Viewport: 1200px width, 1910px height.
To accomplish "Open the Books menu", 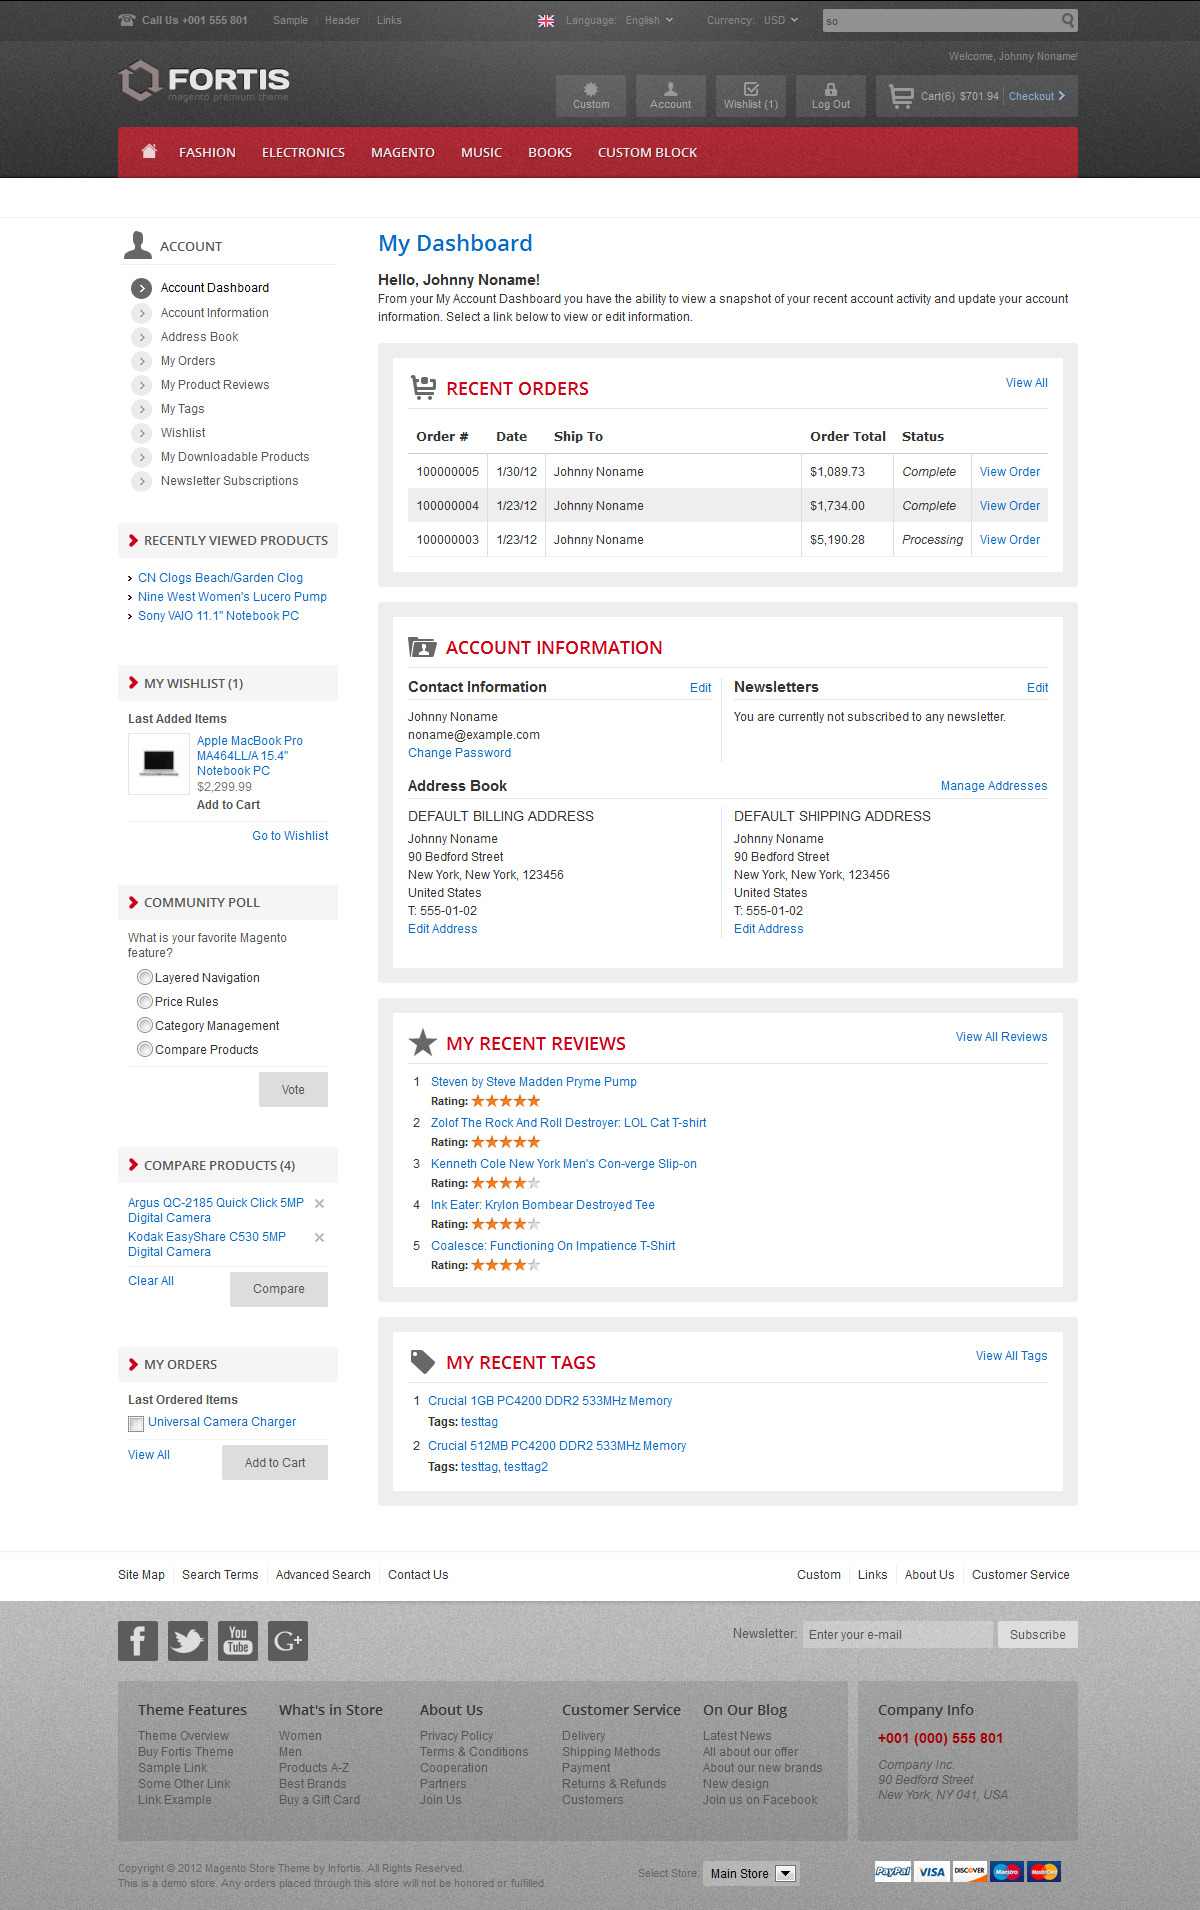I will coord(550,152).
